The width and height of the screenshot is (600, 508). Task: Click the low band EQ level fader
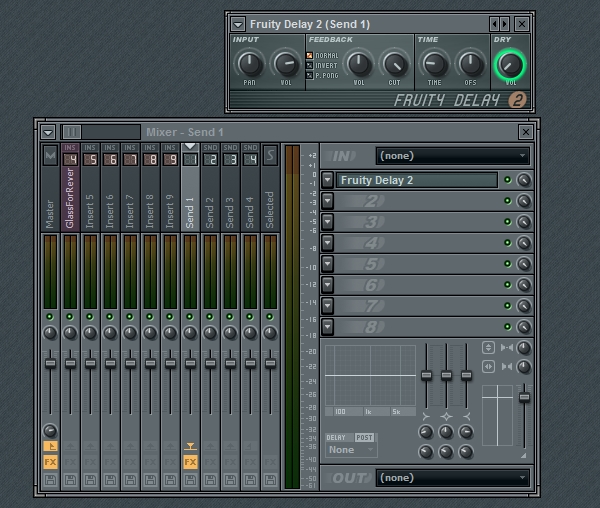coord(426,375)
